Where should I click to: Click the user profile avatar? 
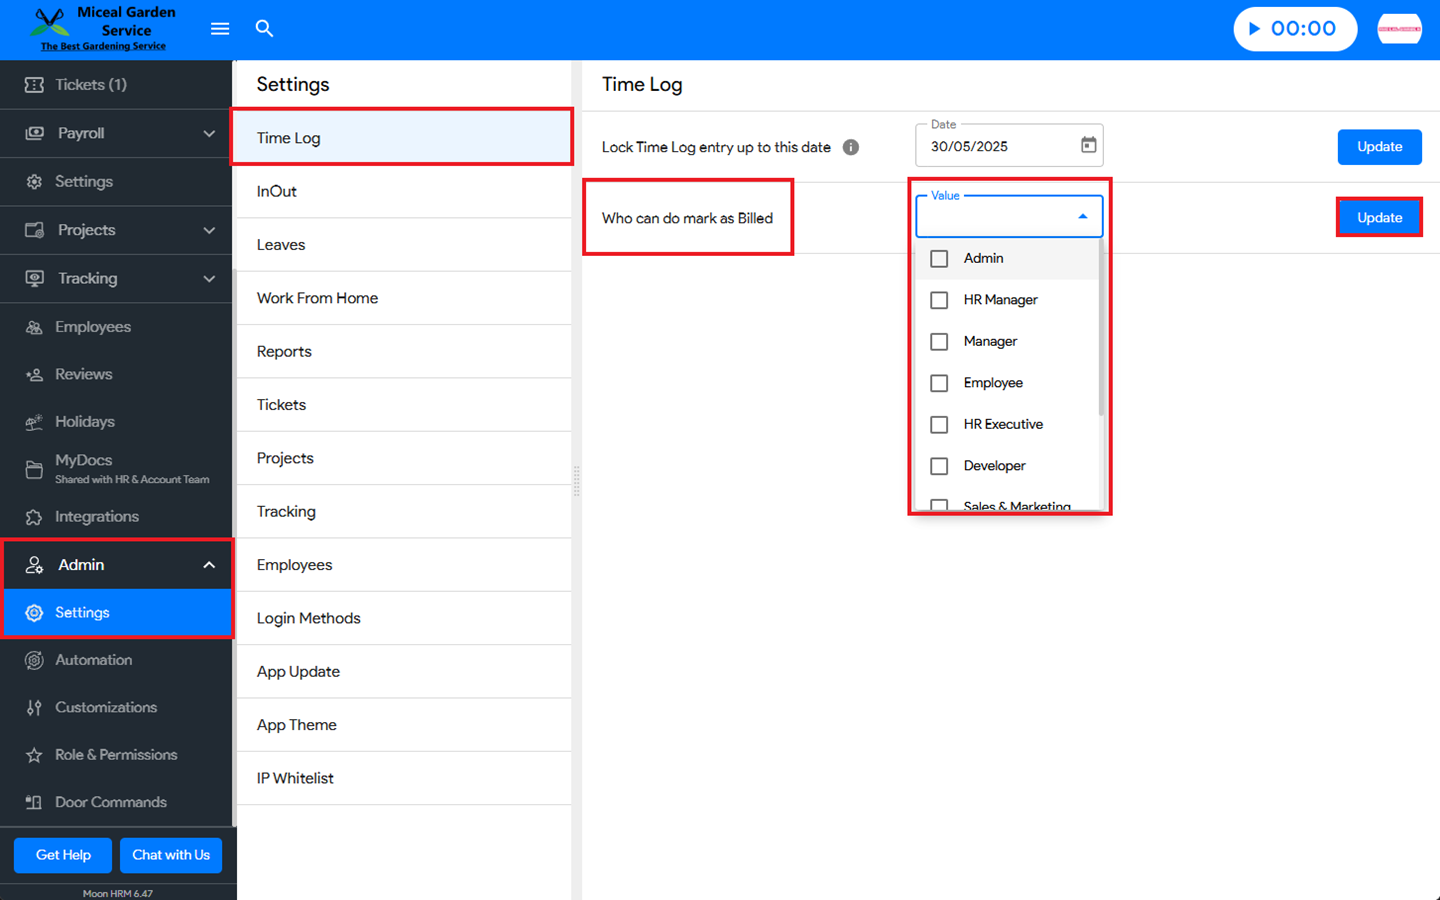[x=1399, y=29]
